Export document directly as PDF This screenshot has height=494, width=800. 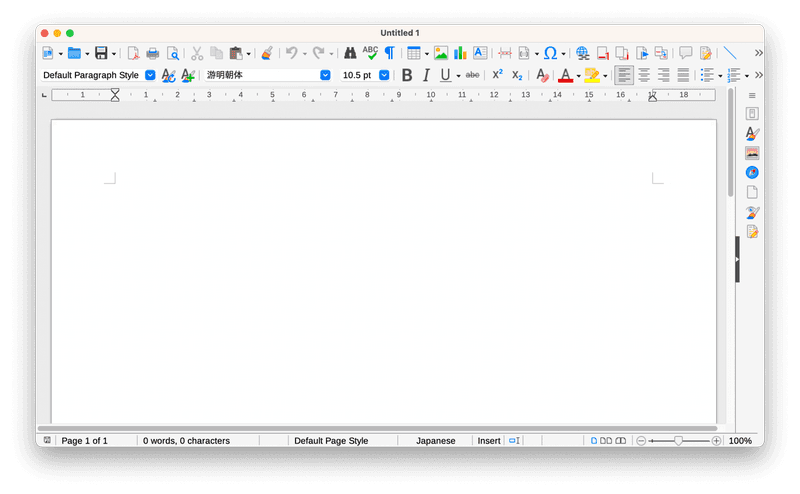[133, 53]
